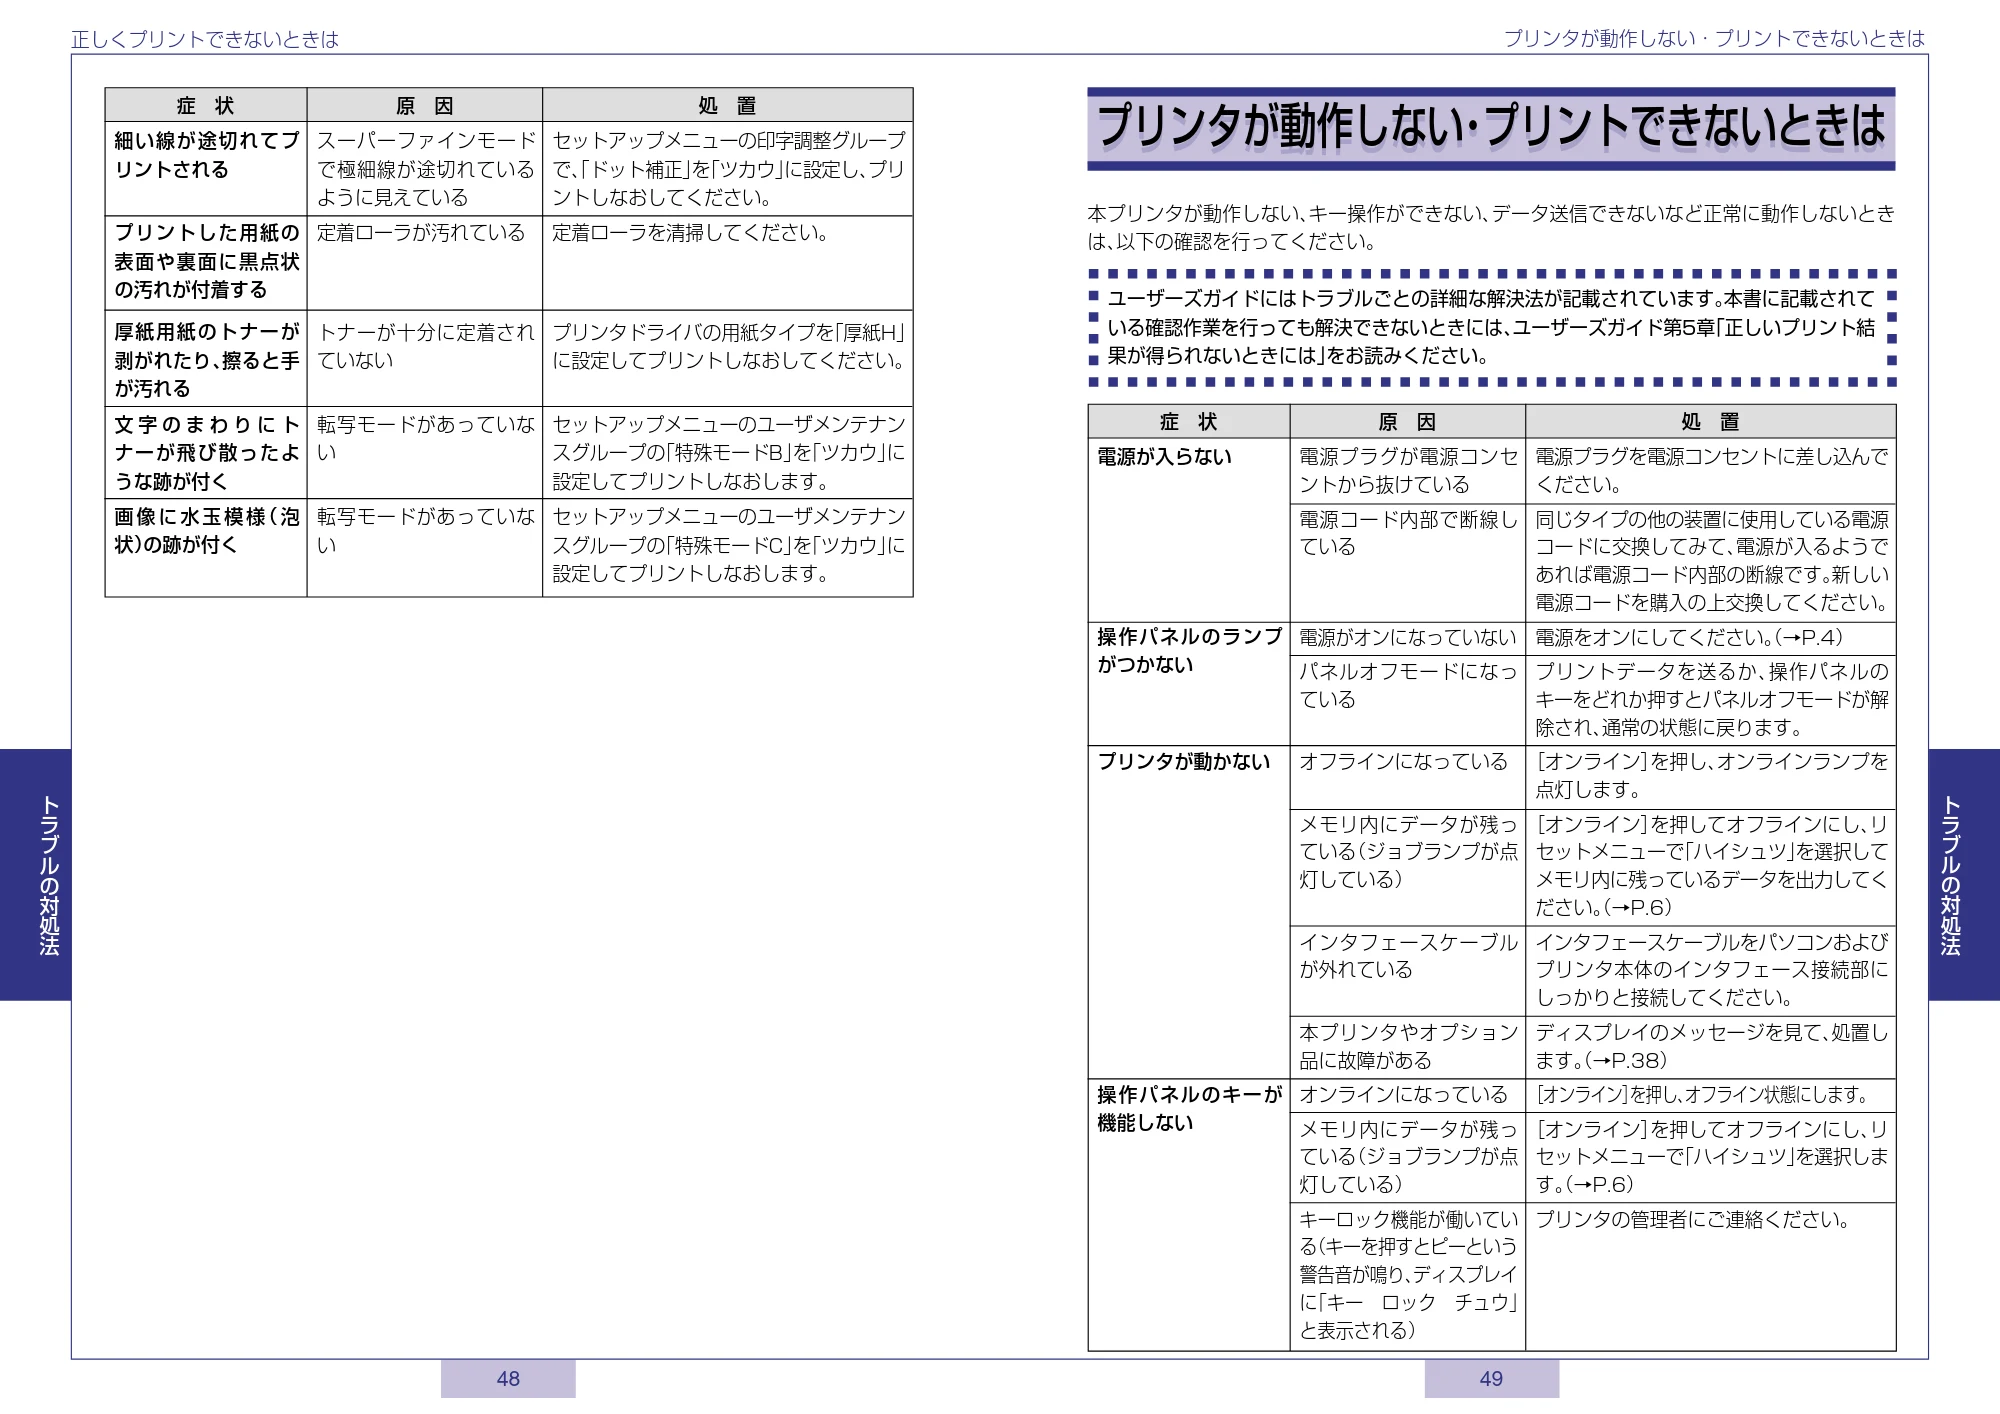Screen dimensions: 2000x1414
Task: Click remedy starting インタフェースケーブルをパソコンおよび
Action: [1711, 969]
